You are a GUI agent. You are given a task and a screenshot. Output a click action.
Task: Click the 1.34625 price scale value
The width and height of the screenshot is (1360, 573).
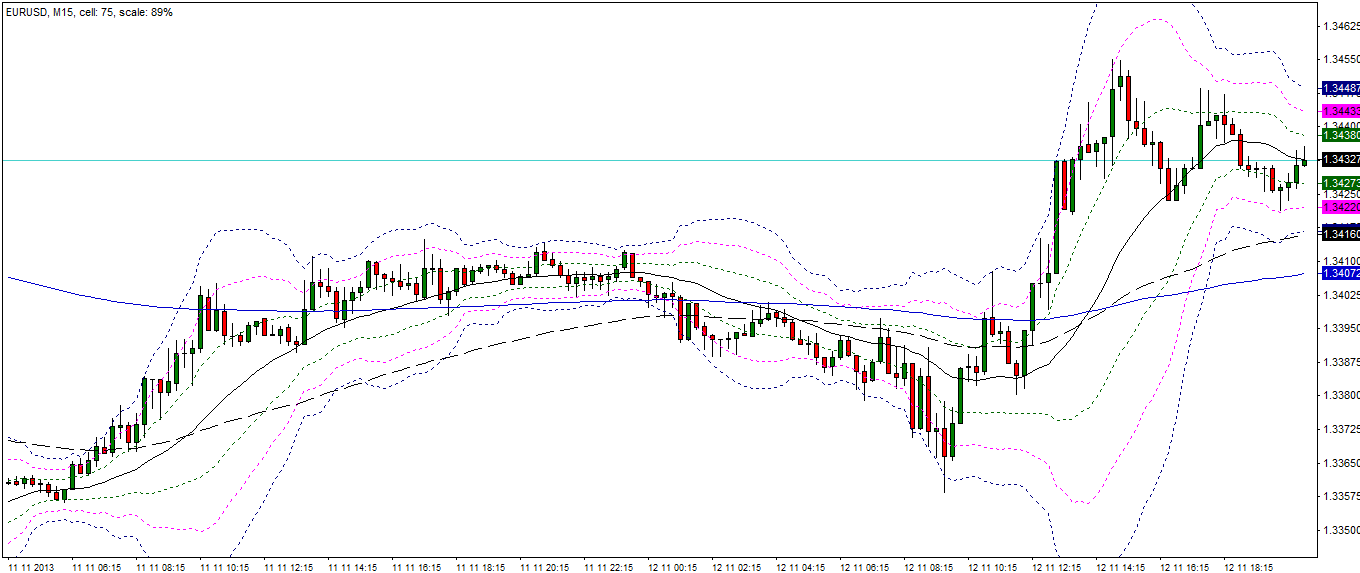tap(1341, 26)
